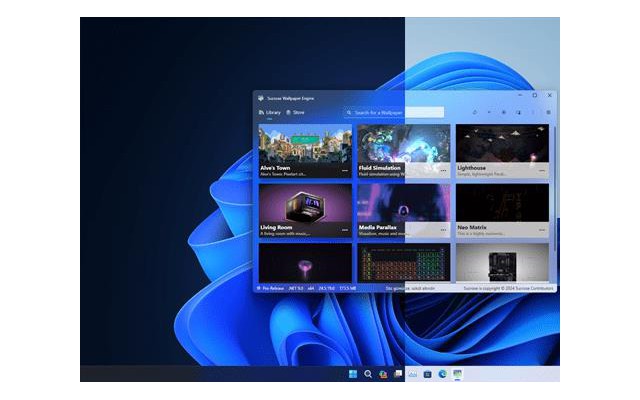Select the motherboard wallpaper thumbnail
Image resolution: width=640 pixels, height=400 pixels.
(x=502, y=262)
